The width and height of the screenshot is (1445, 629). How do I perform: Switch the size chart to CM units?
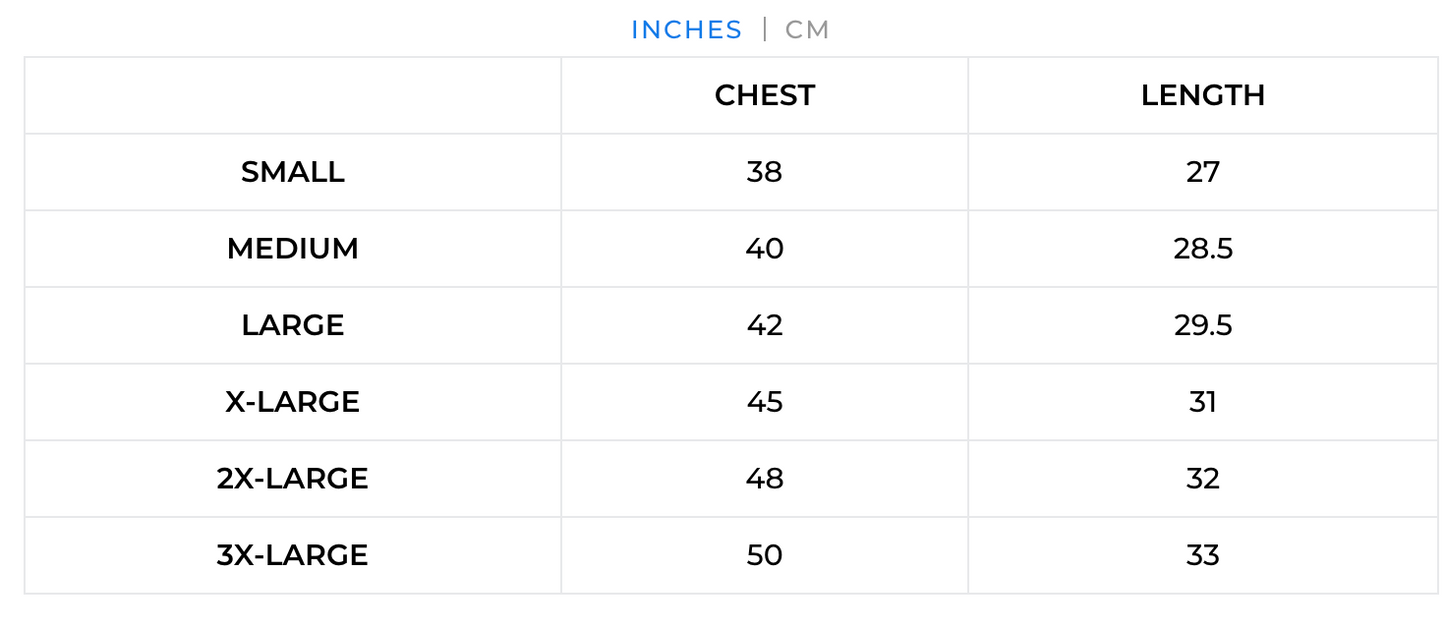807,30
